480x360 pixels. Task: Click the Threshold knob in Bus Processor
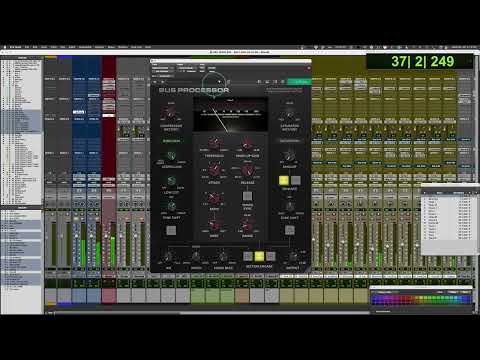[x=214, y=144]
